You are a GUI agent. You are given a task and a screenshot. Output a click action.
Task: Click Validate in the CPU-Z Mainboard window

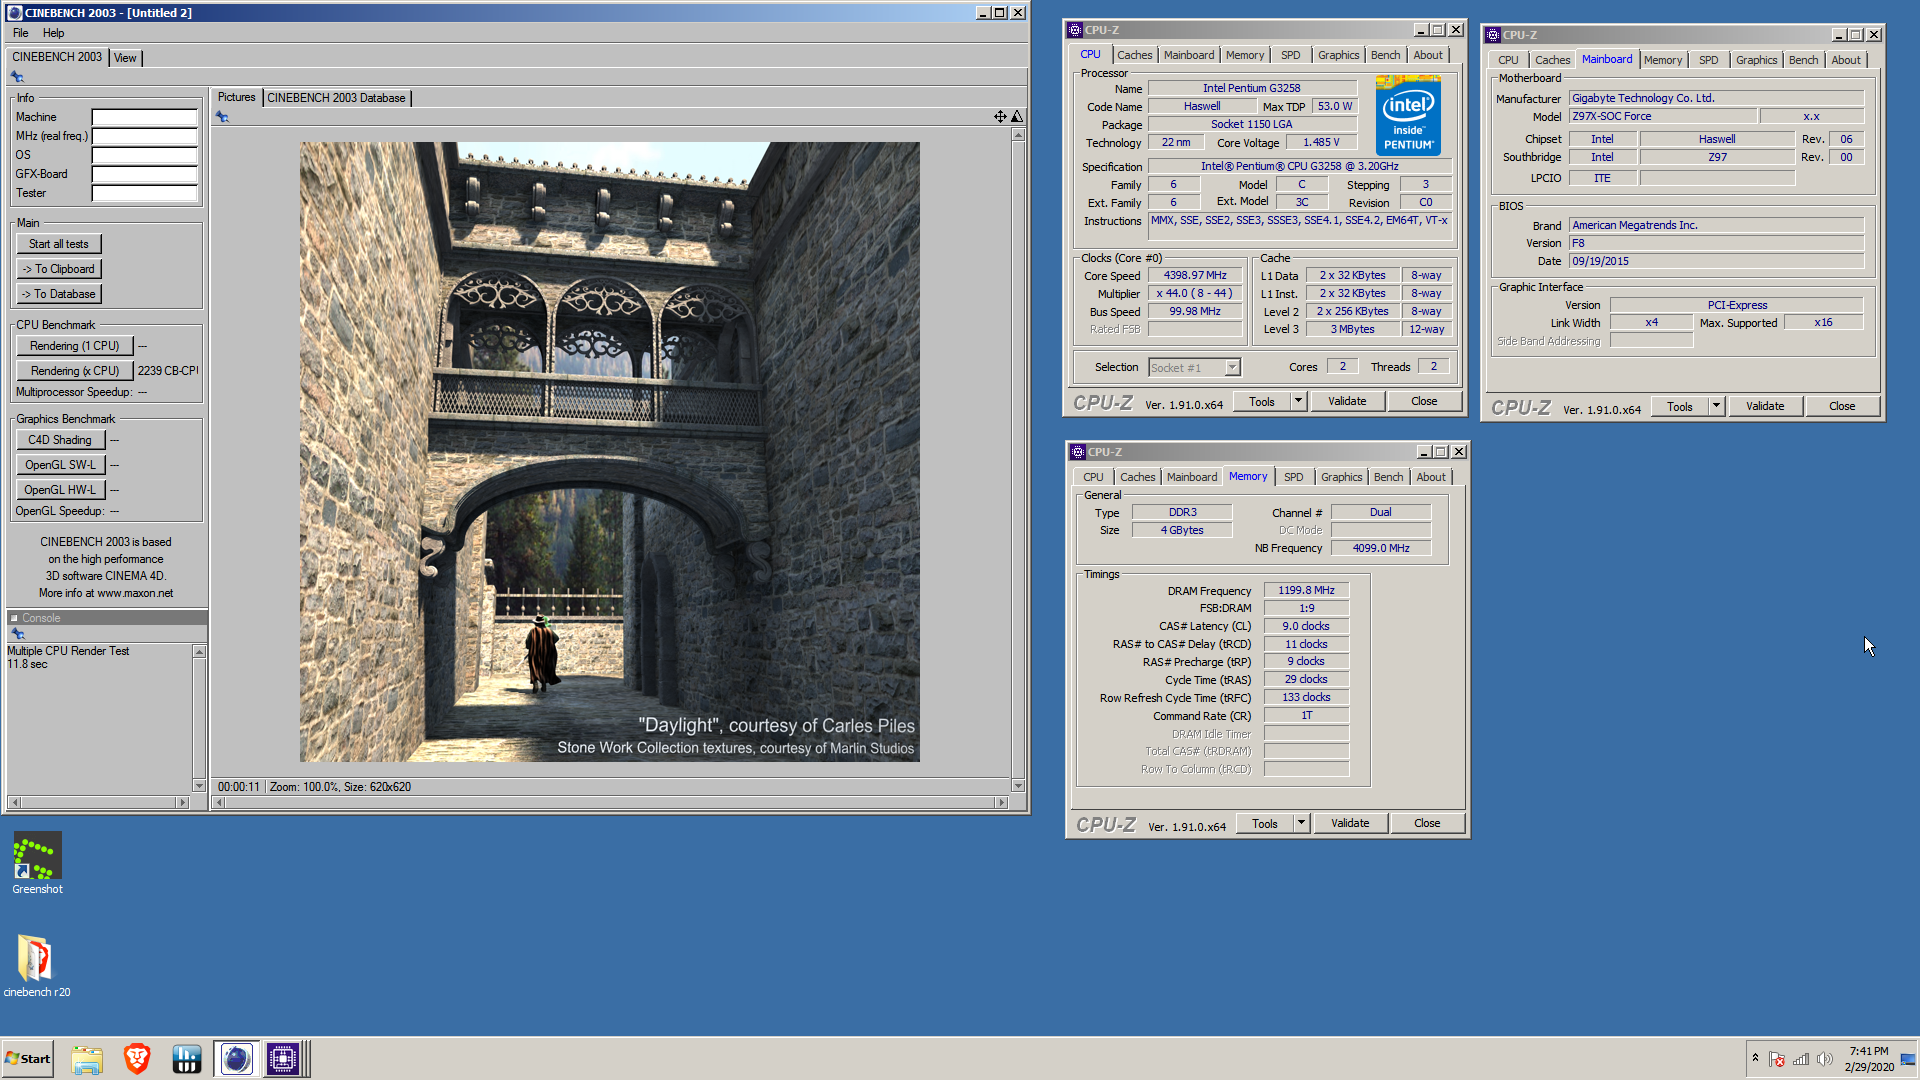(x=1765, y=406)
